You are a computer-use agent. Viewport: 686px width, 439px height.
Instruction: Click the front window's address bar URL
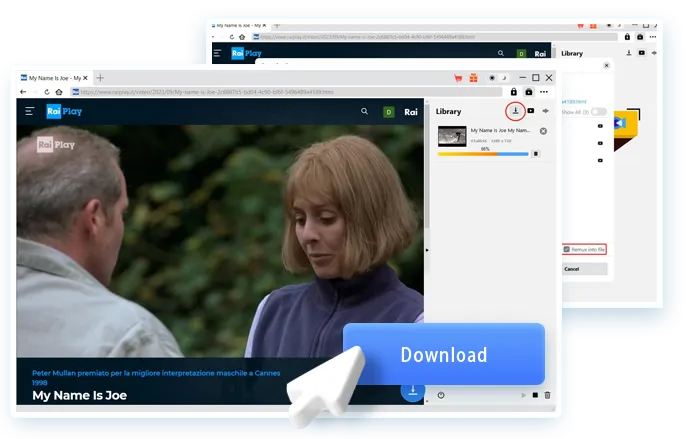[287, 92]
